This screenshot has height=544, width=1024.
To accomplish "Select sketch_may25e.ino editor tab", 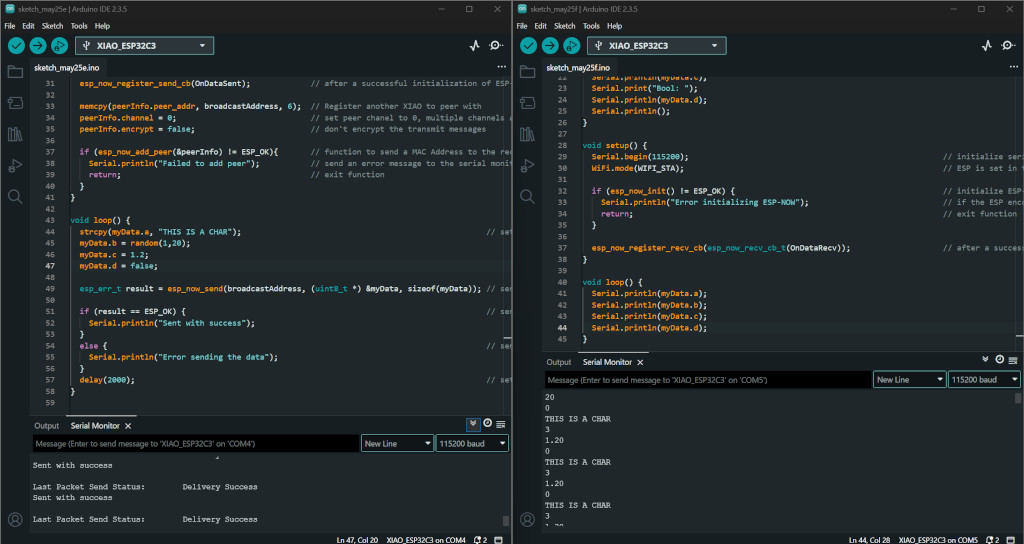I will (67, 68).
